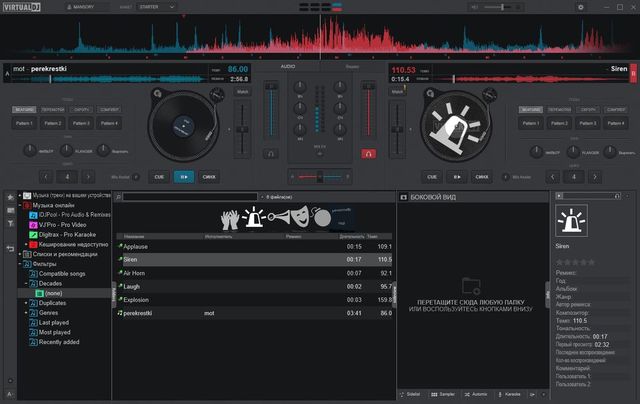640x404 pixels.
Task: Click the horizontal crossfader in mixer
Action: pyautogui.click(x=319, y=176)
